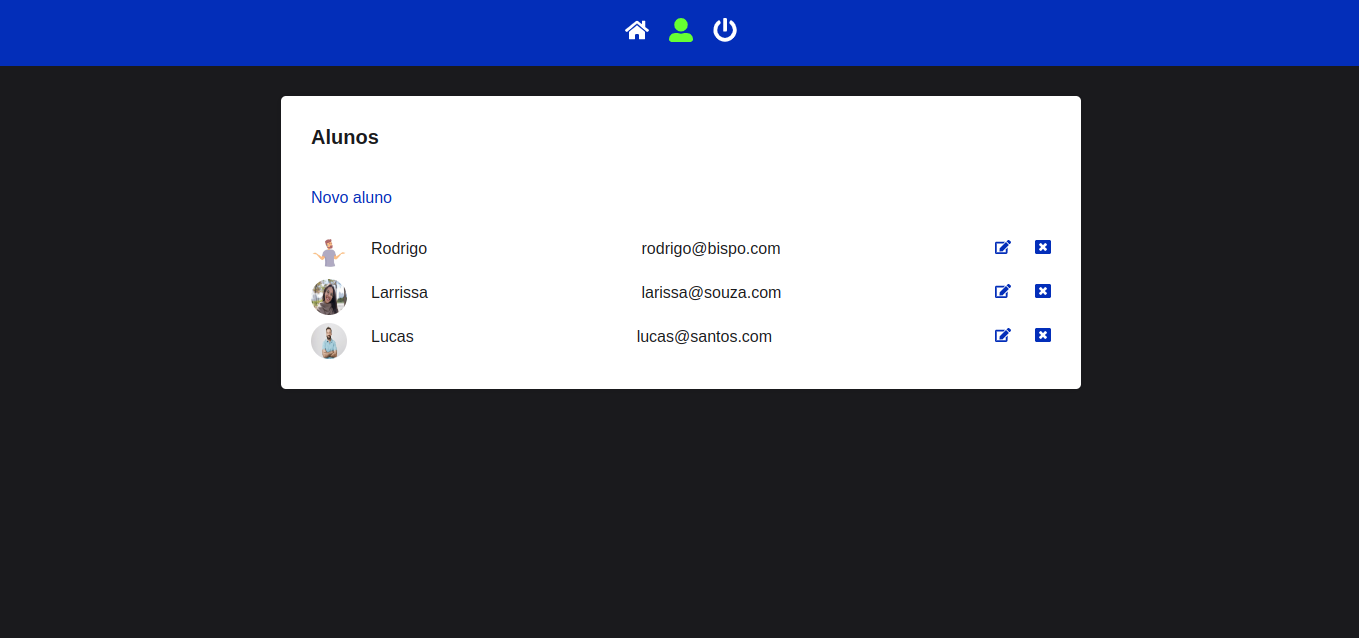
Task: Click the email rodrigo@bispo.com
Action: pyautogui.click(x=711, y=249)
